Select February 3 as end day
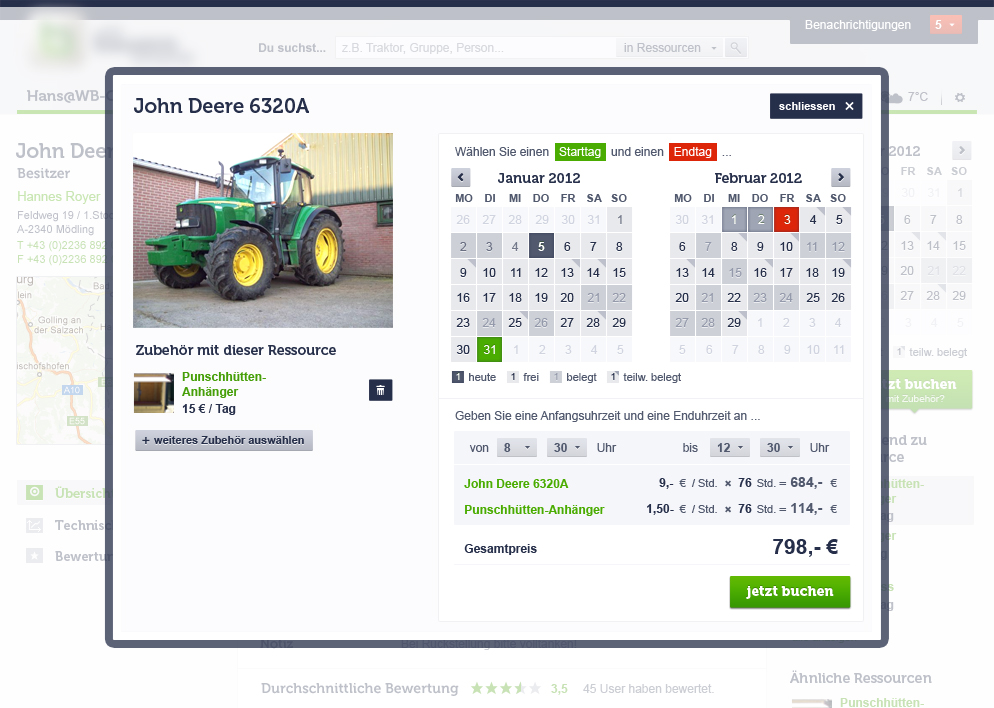 (787, 220)
